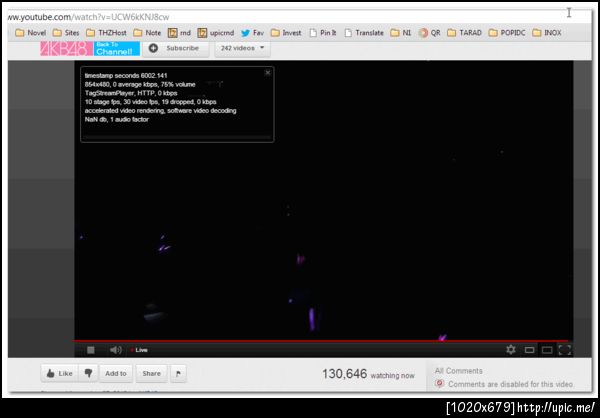Switch to large player size
Image resolution: width=600 pixels, height=418 pixels.
coord(547,350)
